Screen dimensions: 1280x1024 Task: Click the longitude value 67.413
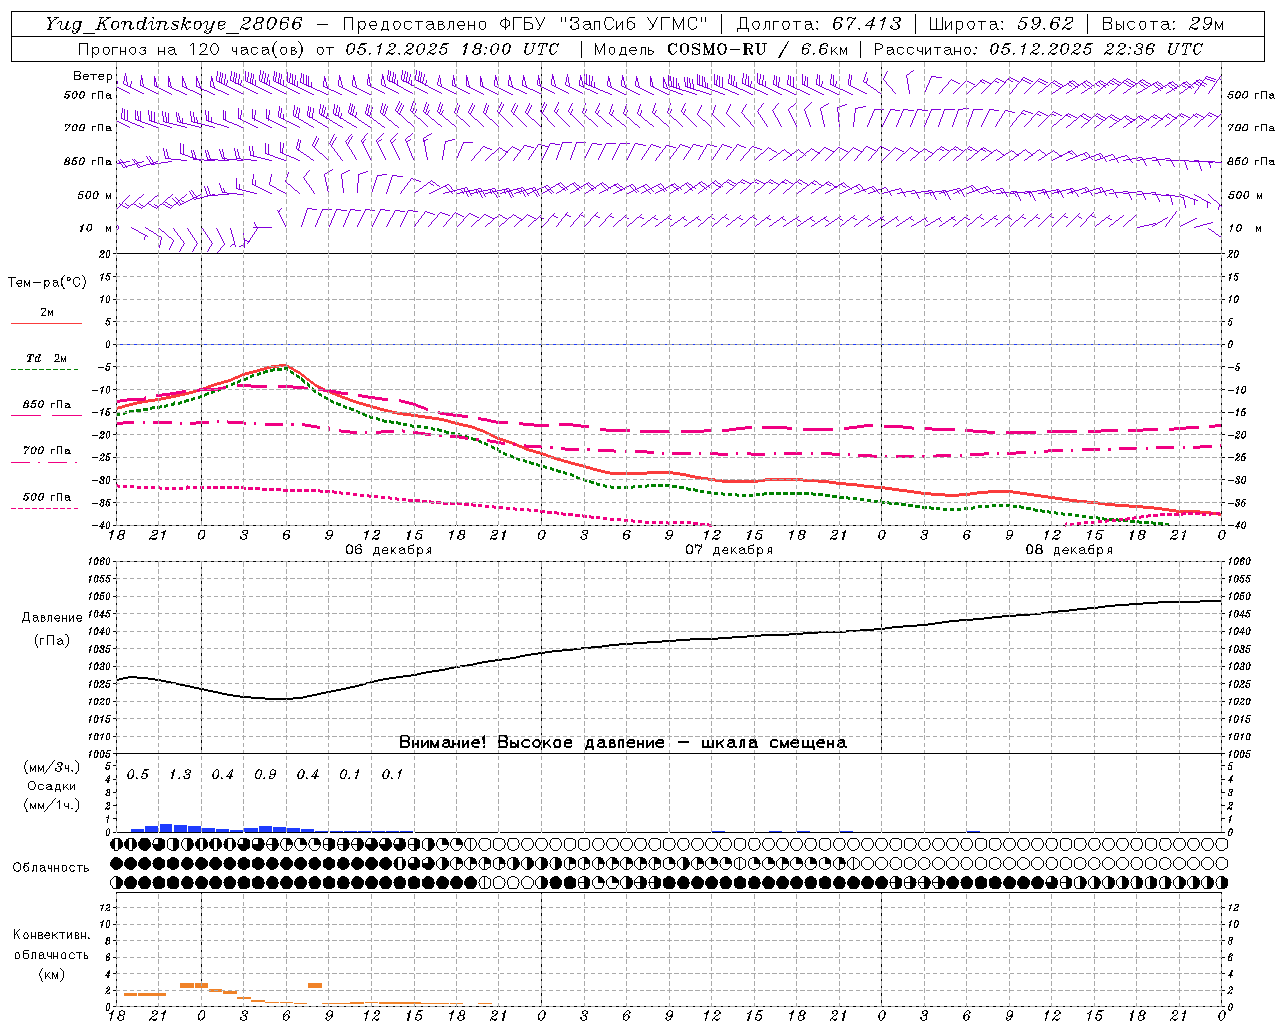click(866, 24)
